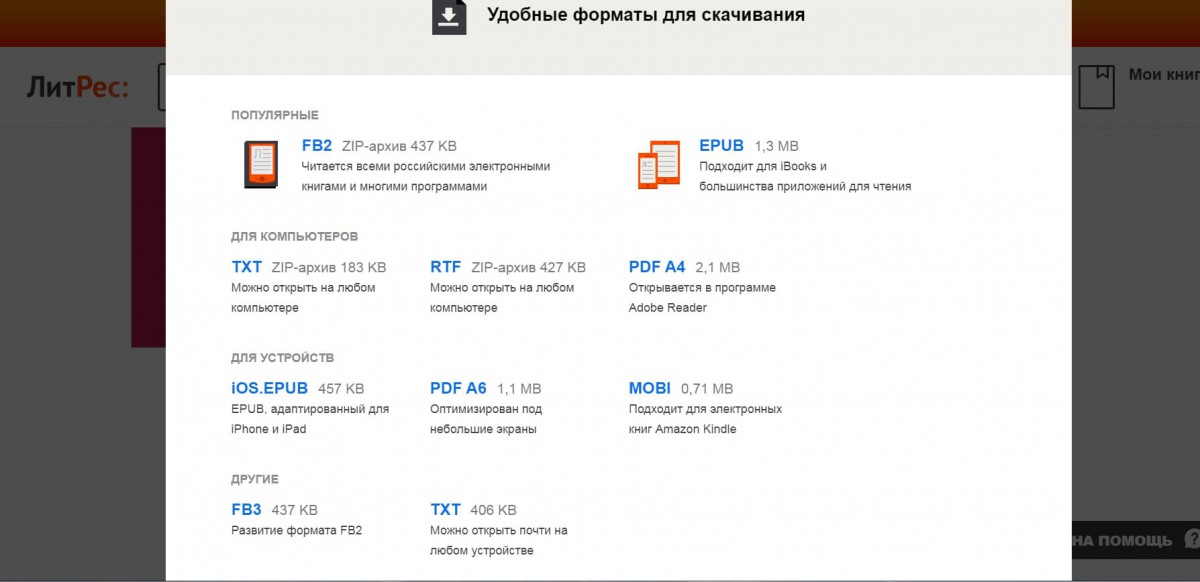Image resolution: width=1200 pixels, height=582 pixels.
Task: Download the iOS.EPUB version
Action: [x=270, y=388]
